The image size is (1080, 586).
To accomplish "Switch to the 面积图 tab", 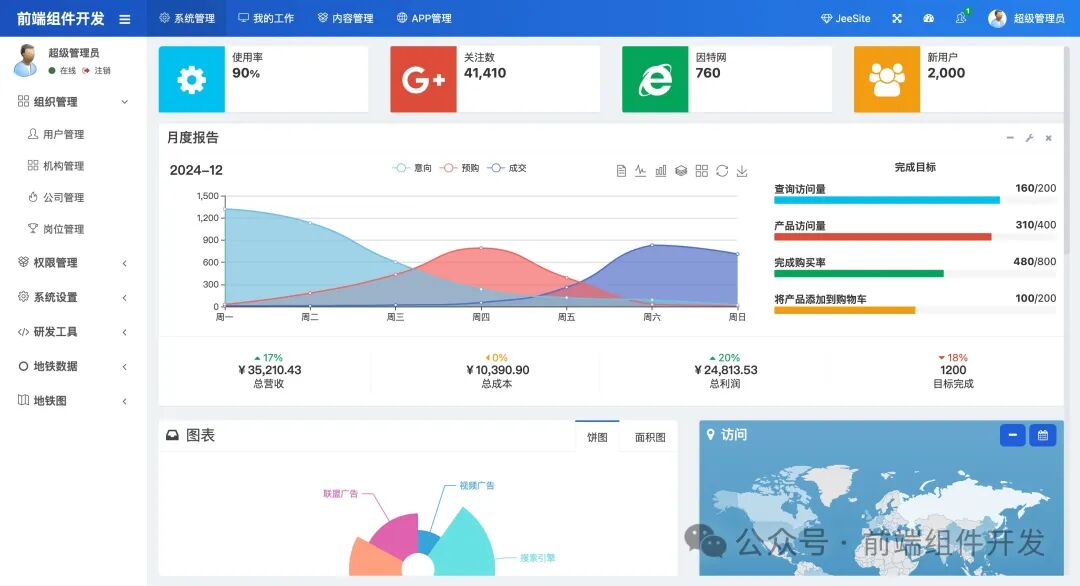I will click(647, 437).
